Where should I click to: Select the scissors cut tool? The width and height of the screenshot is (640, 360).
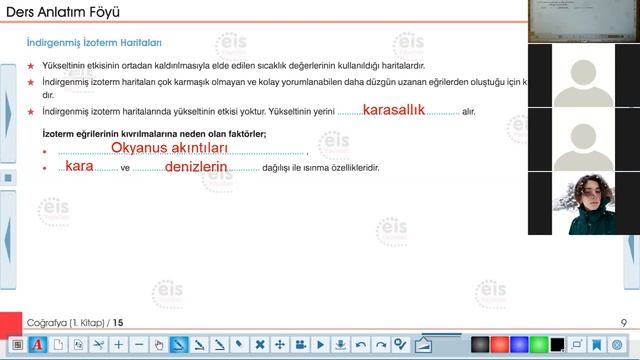[x=98, y=345]
